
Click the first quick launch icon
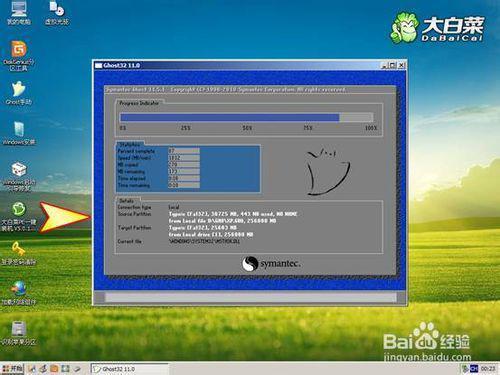[32, 369]
